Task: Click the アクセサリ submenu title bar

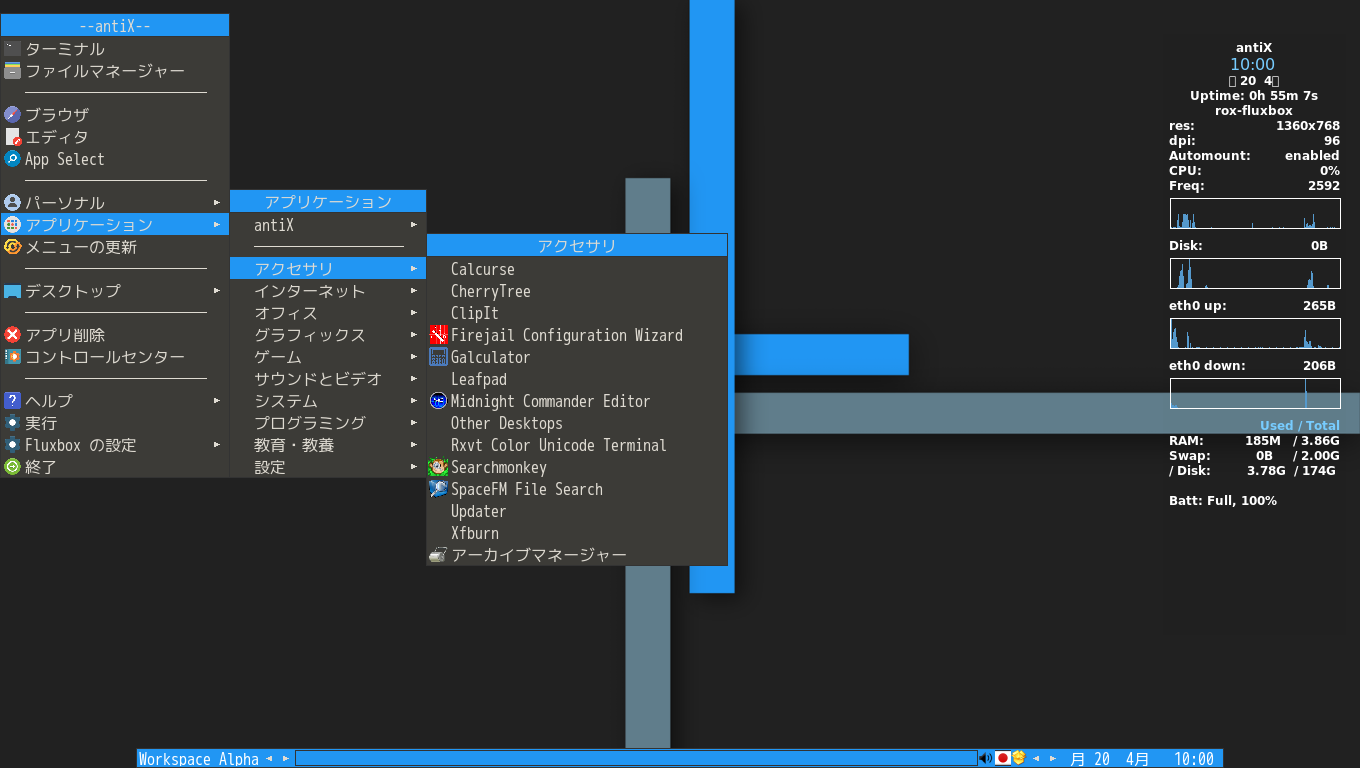Action: pyautogui.click(x=577, y=245)
